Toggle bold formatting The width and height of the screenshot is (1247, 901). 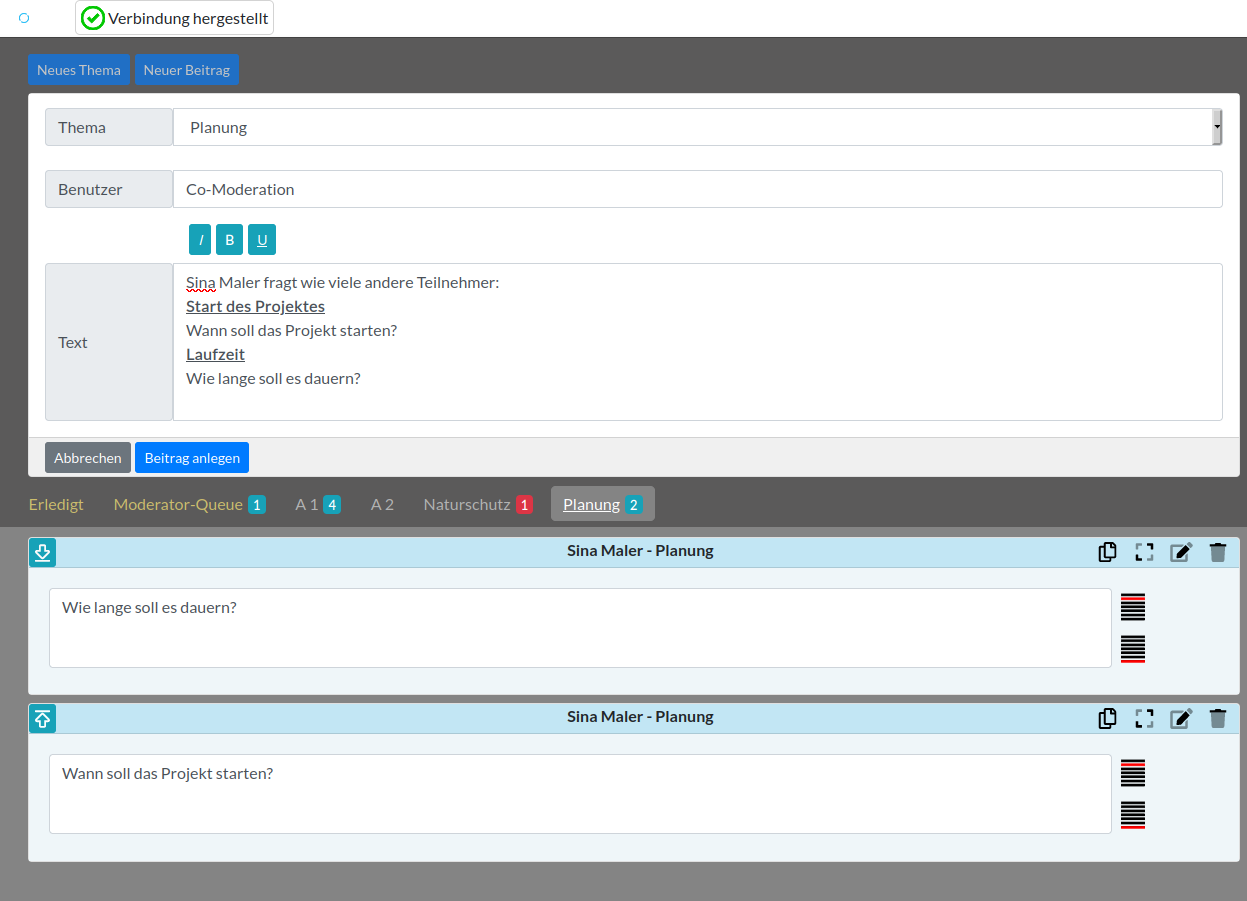(229, 240)
